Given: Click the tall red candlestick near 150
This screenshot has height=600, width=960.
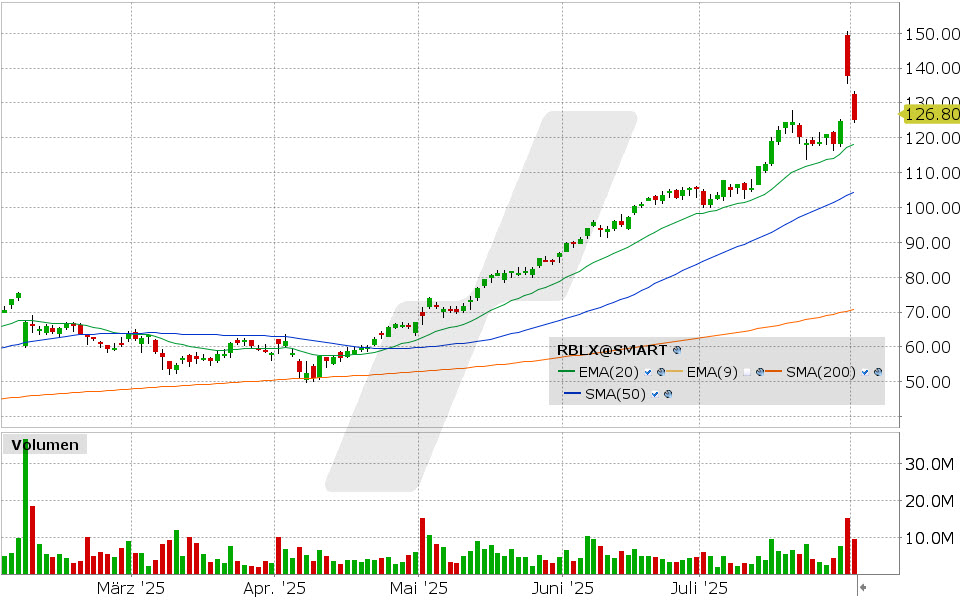Looking at the screenshot, I should coord(847,56).
